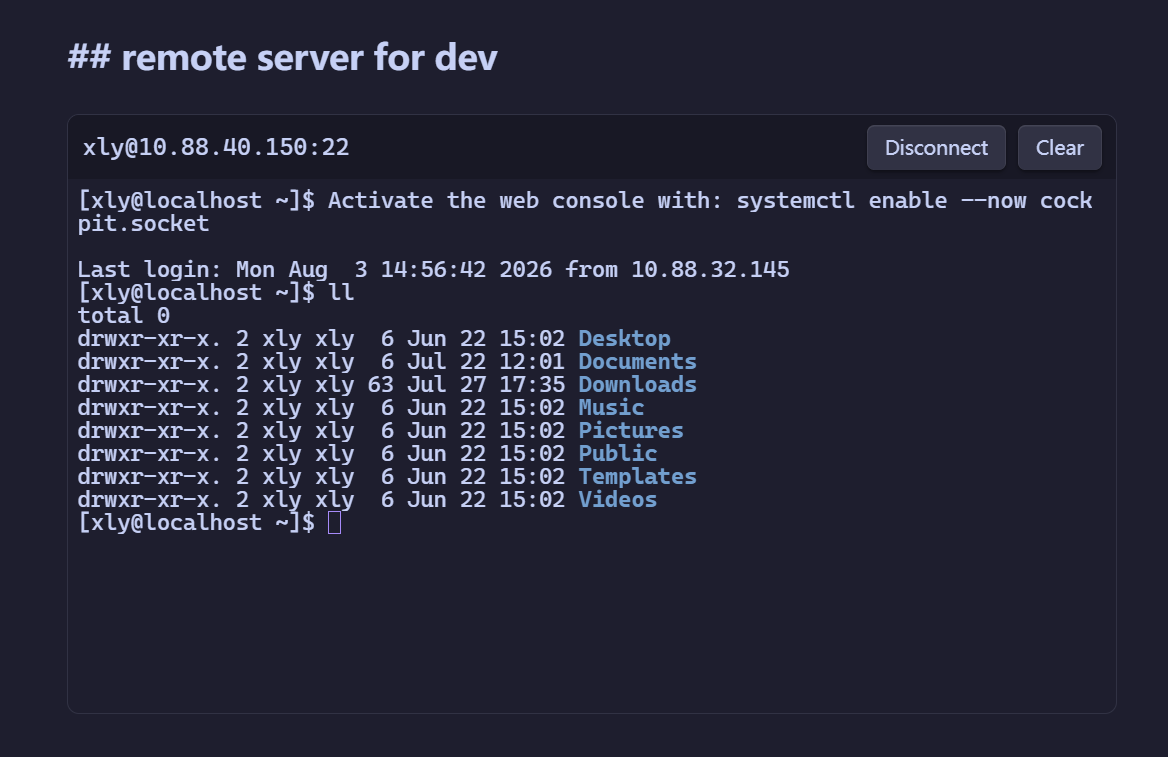Screen dimensions: 1168x757
Task: Click the size value 63 in Downloads row
Action: (x=381, y=384)
